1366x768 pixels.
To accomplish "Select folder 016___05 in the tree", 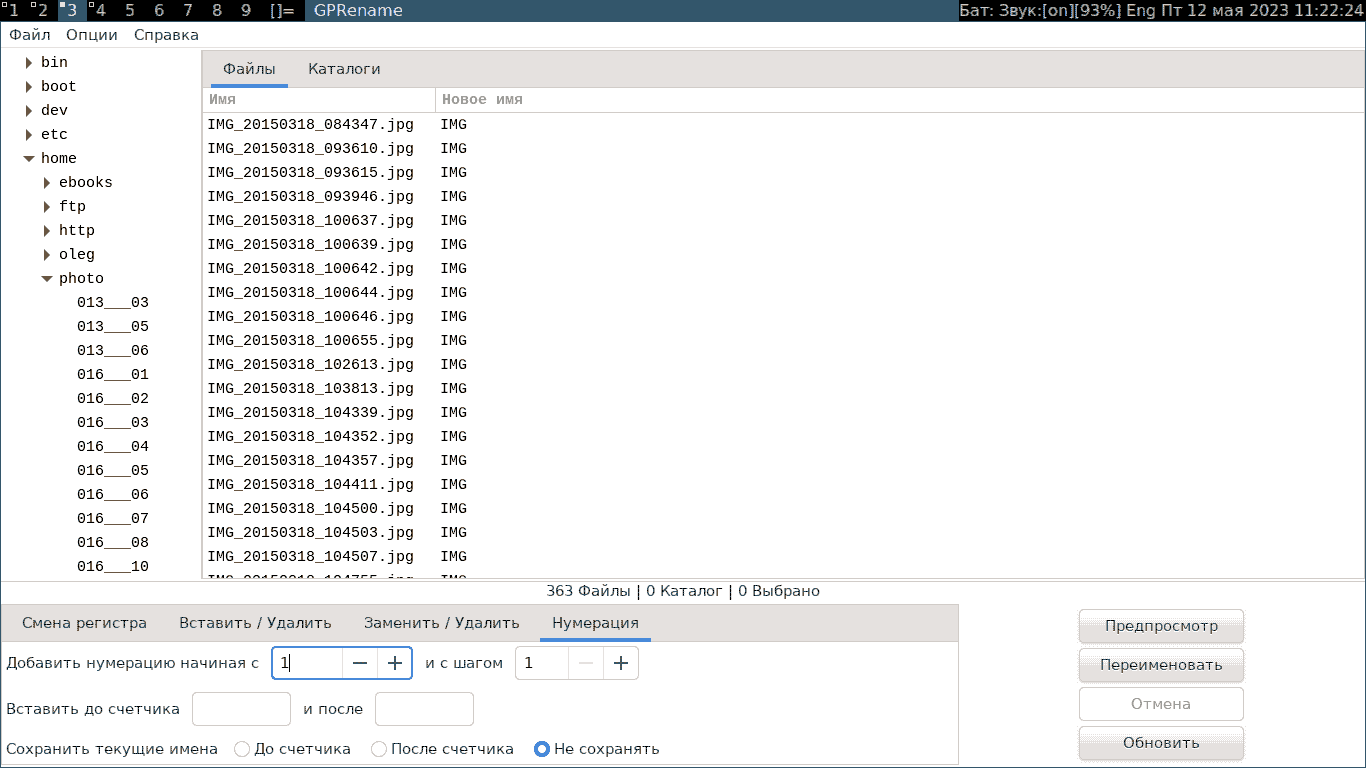I will (x=112, y=471).
